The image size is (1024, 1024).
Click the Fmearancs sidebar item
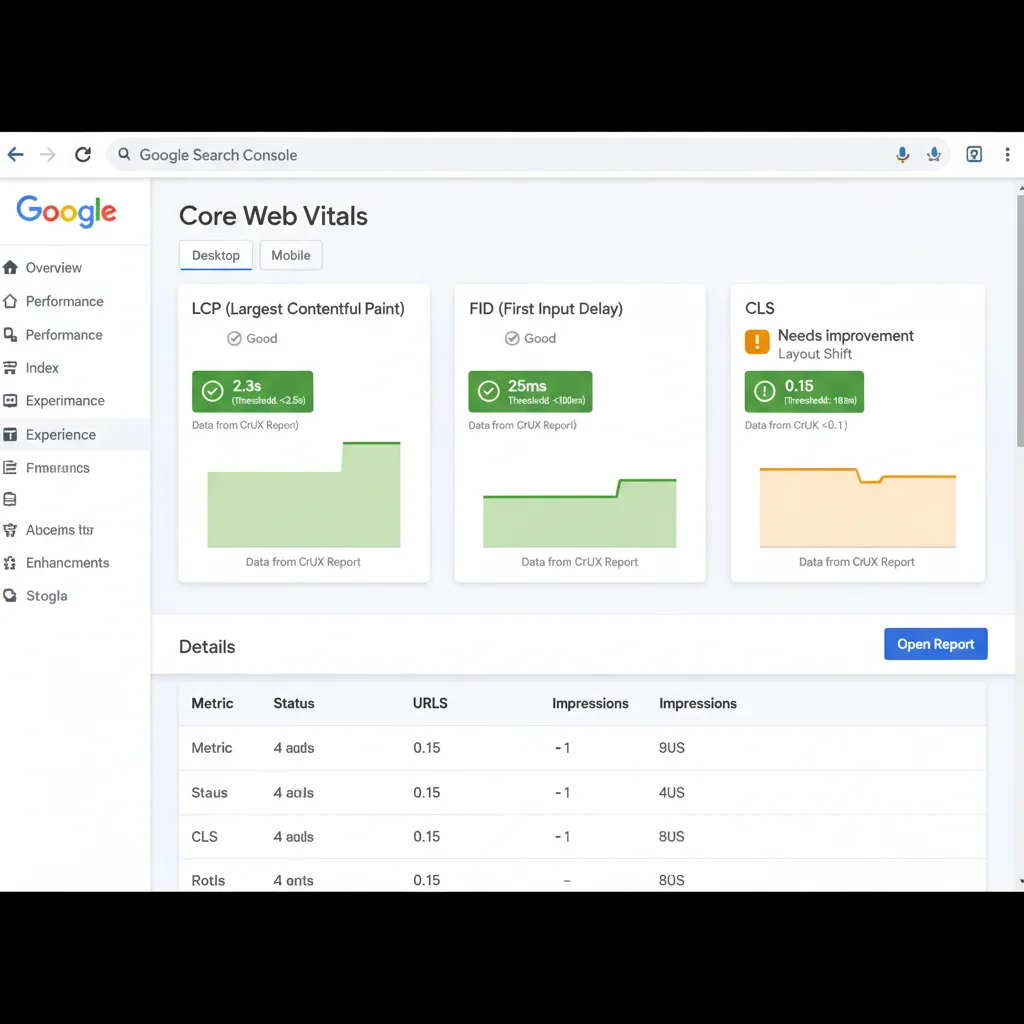click(57, 468)
